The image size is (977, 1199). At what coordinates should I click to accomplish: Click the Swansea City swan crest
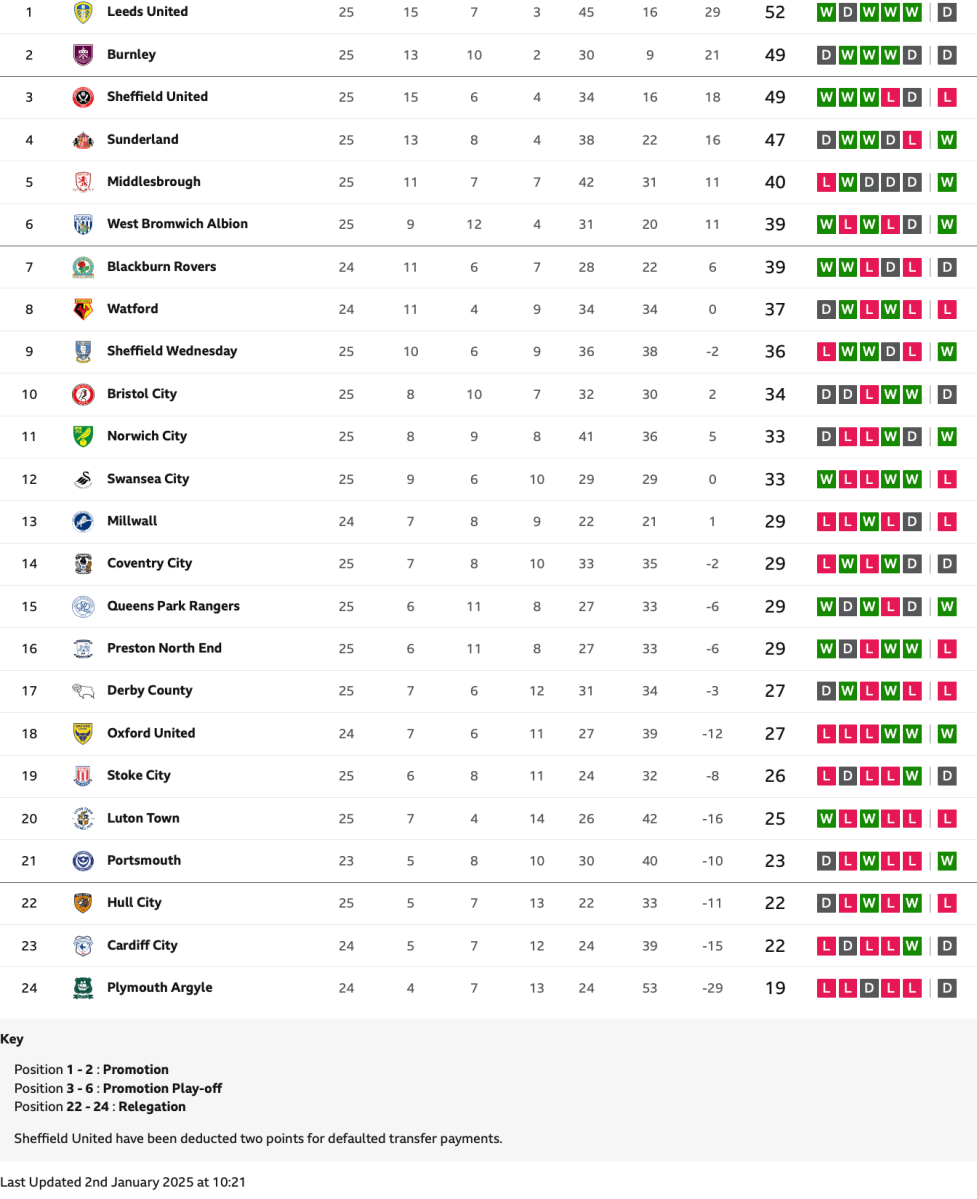pos(83,479)
